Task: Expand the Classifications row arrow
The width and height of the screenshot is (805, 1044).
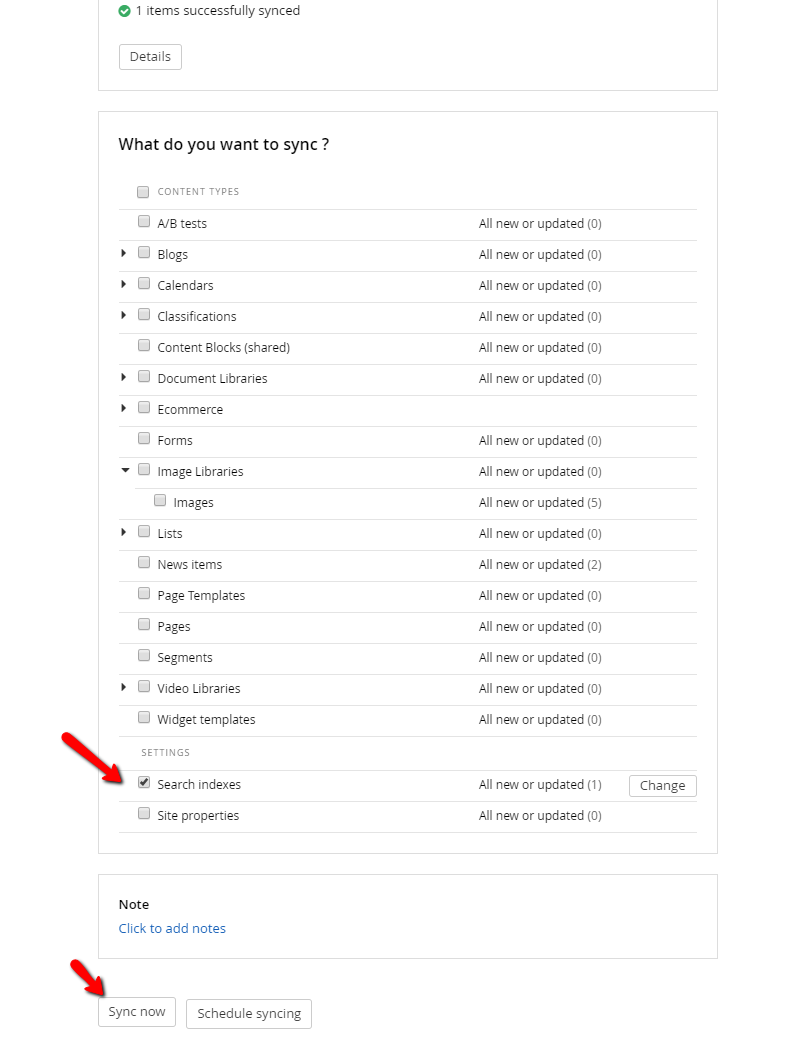Action: tap(124, 315)
